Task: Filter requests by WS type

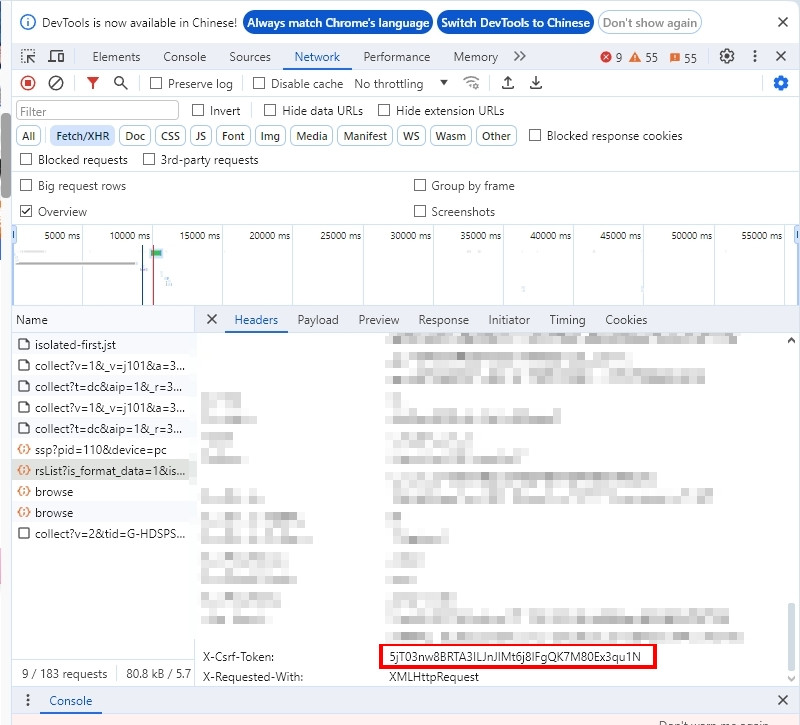Action: (411, 136)
